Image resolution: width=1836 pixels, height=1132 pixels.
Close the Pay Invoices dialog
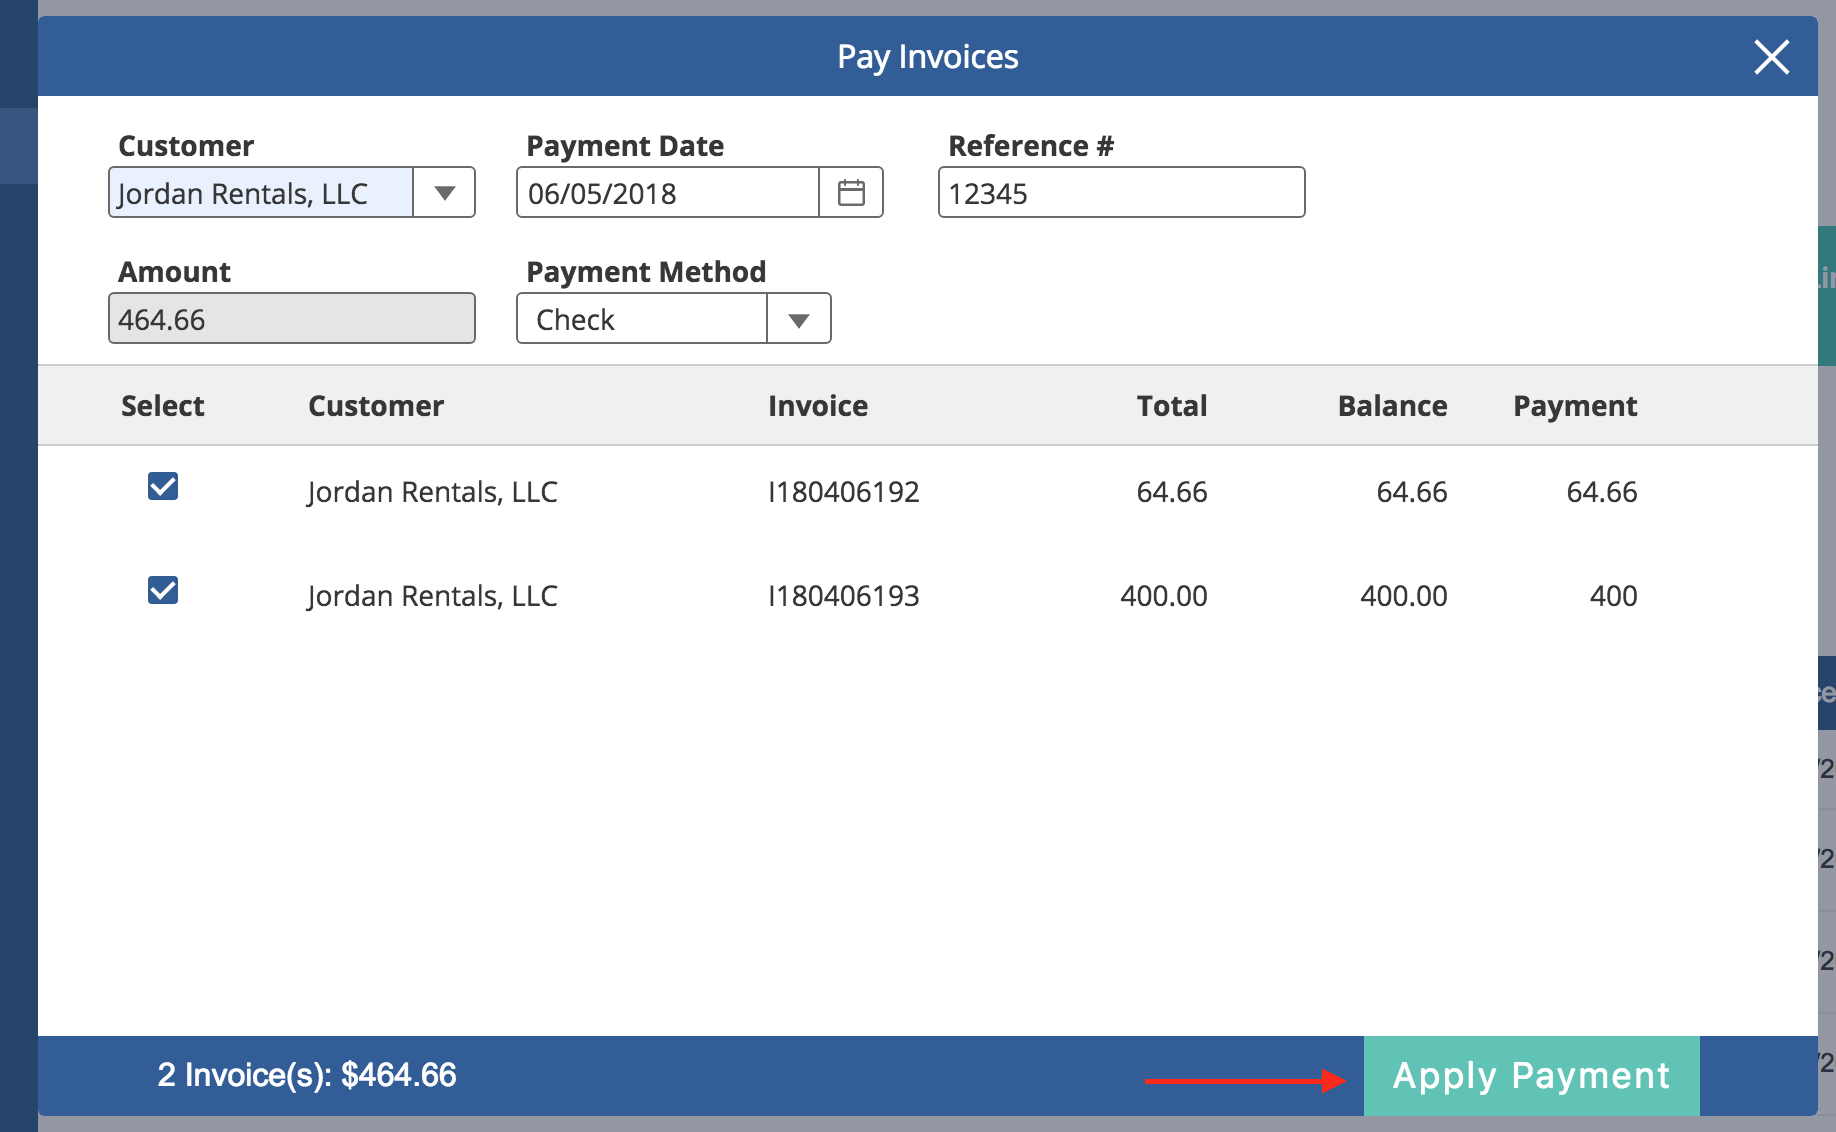[x=1771, y=57]
